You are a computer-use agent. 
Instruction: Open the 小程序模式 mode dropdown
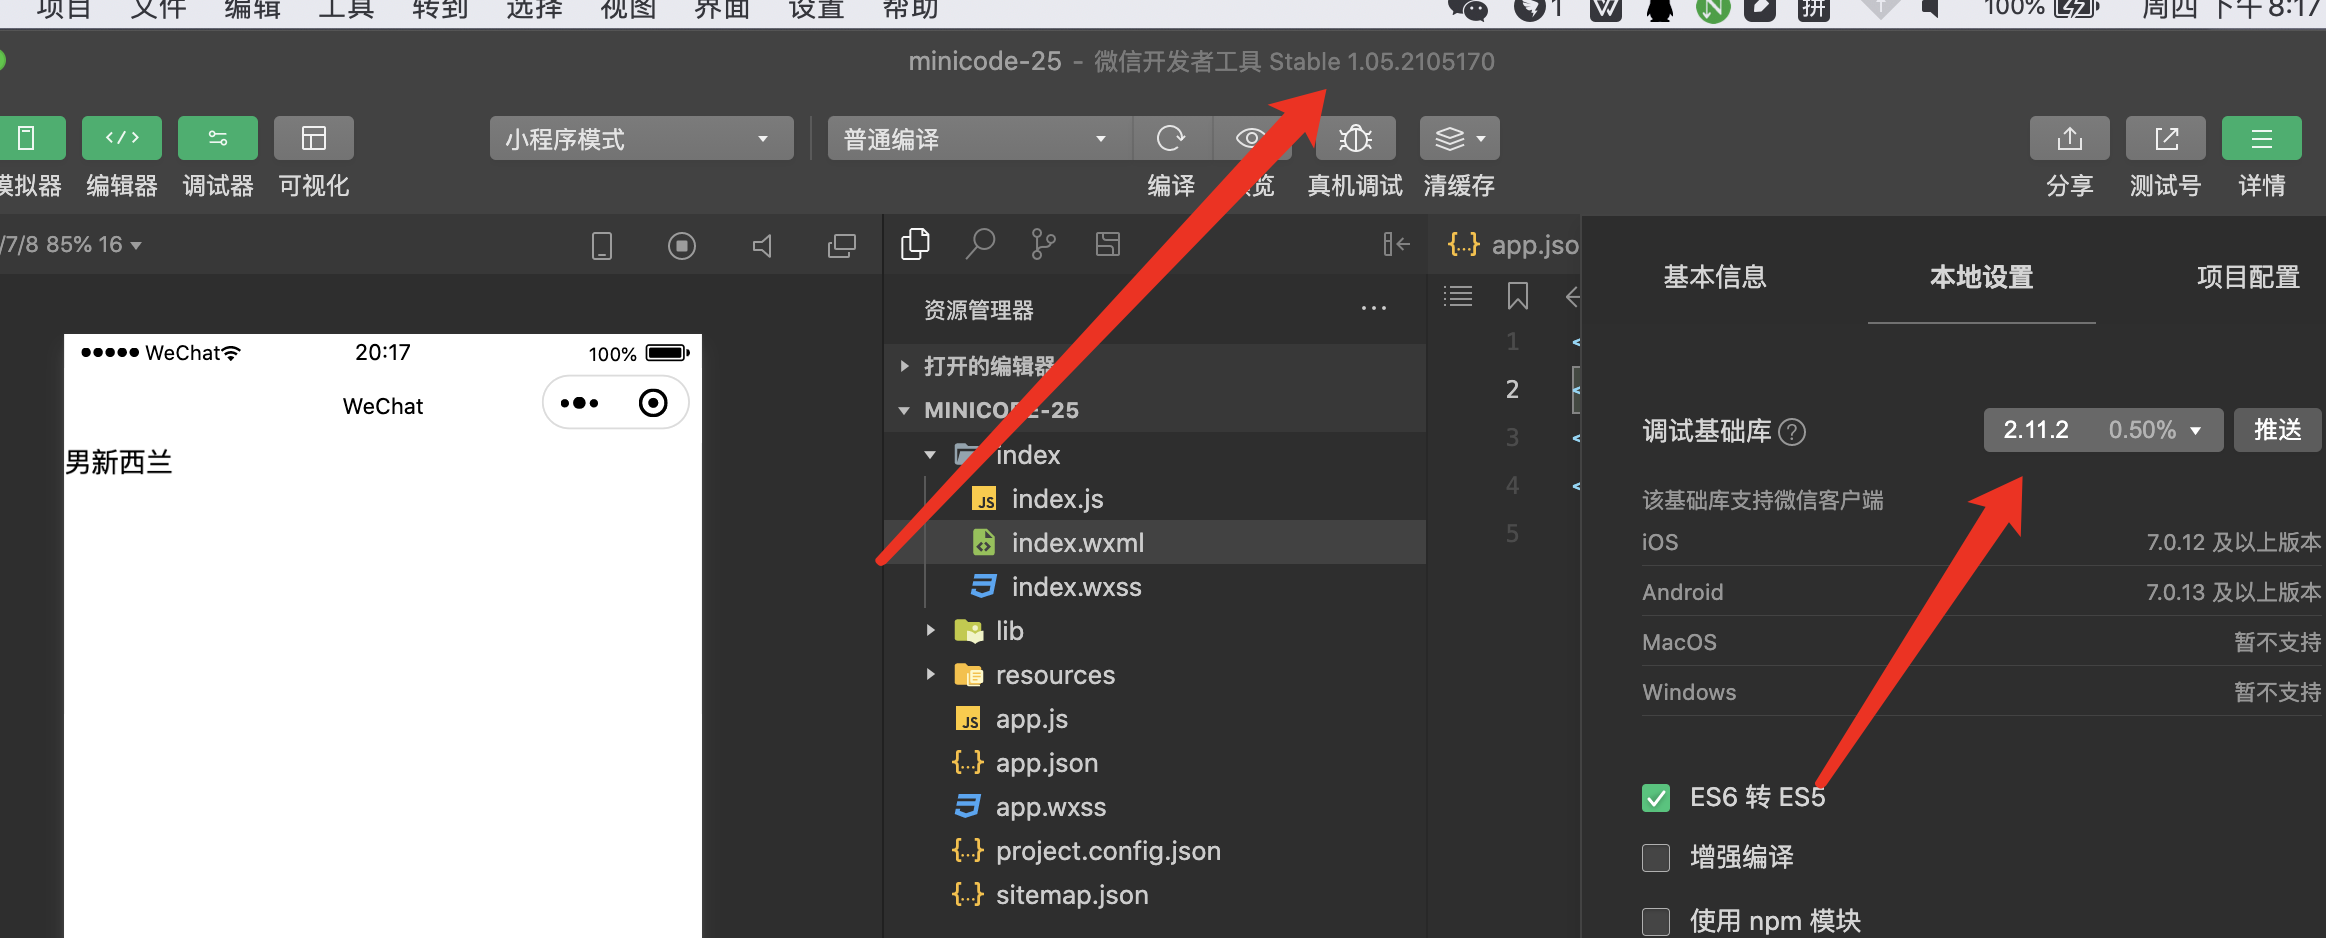[x=641, y=138]
